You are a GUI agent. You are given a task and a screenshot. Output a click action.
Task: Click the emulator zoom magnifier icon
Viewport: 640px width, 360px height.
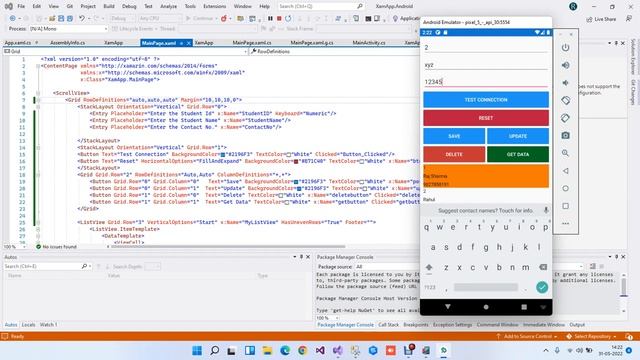point(565,153)
